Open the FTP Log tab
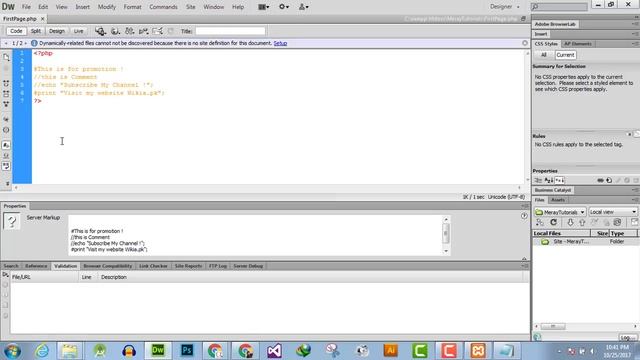 click(218, 266)
